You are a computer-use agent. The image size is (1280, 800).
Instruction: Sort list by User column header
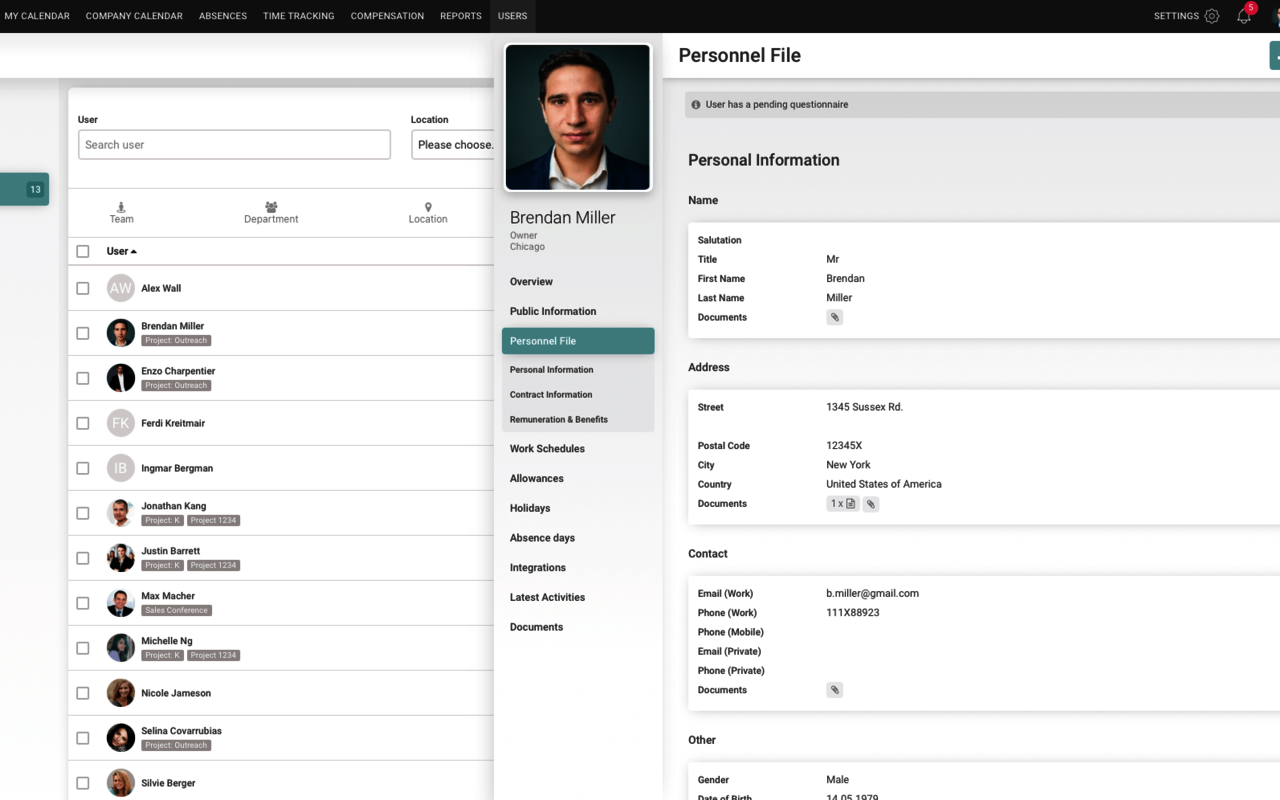(x=121, y=251)
